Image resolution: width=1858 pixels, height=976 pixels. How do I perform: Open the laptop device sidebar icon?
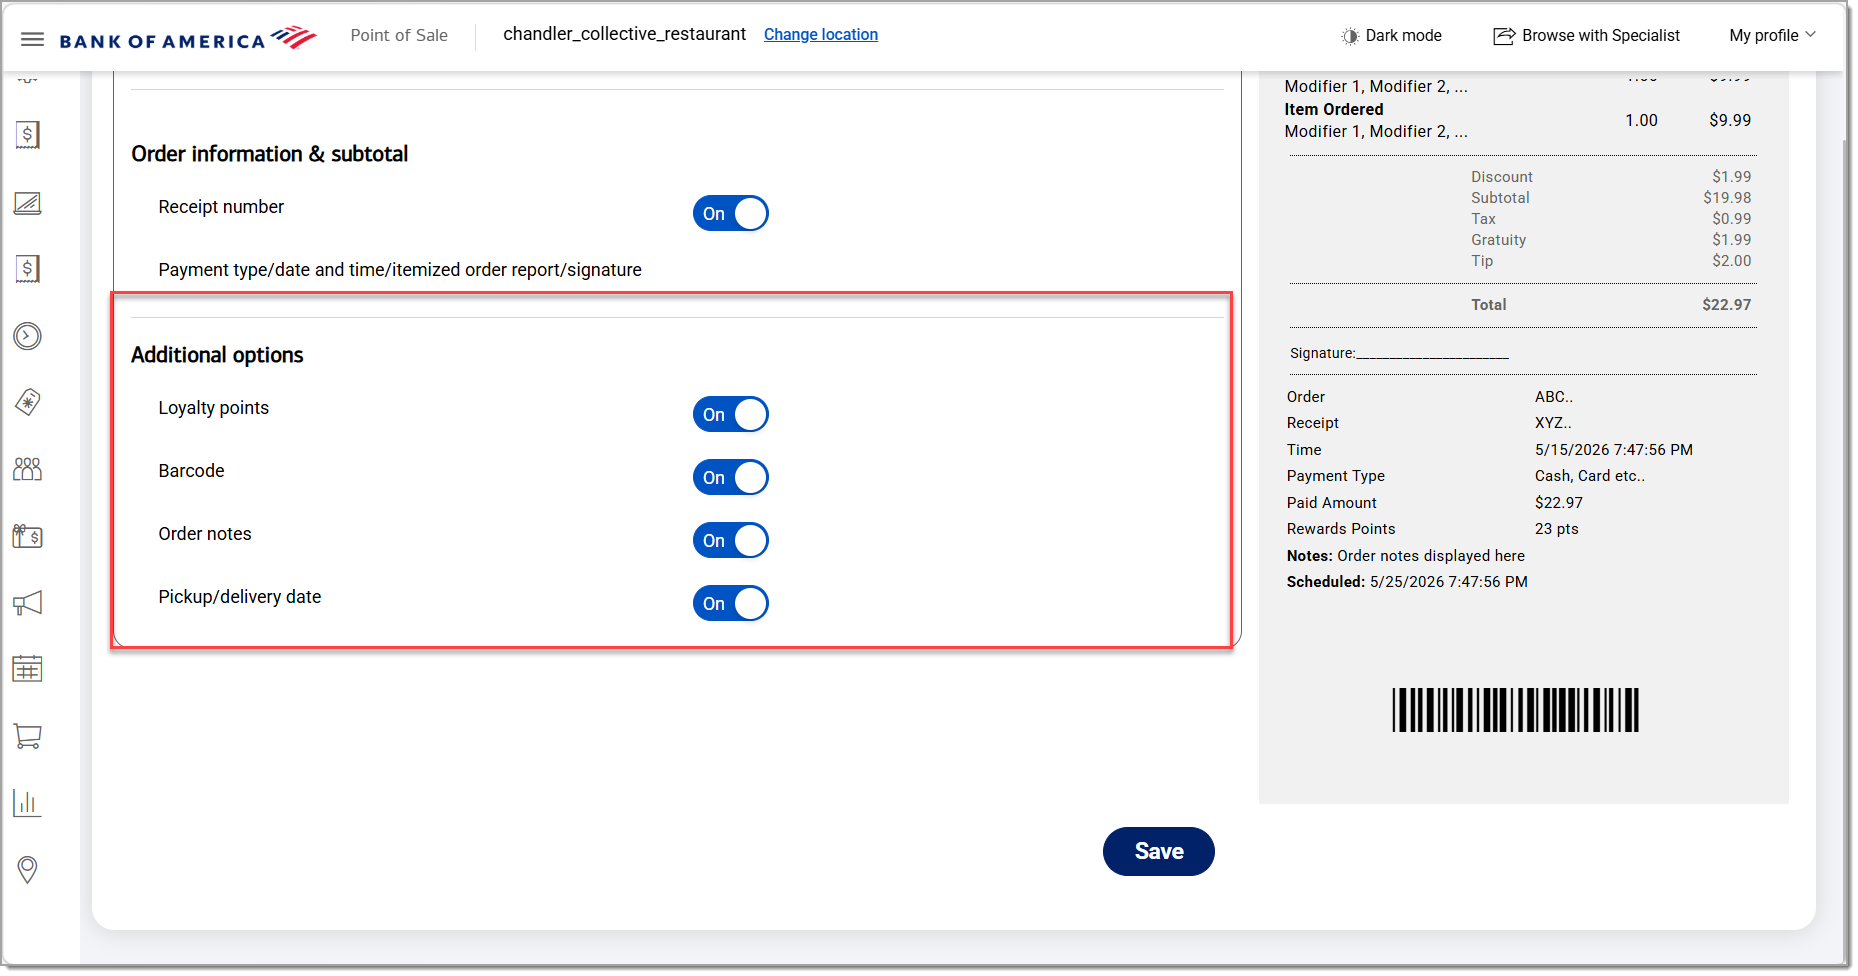point(28,203)
